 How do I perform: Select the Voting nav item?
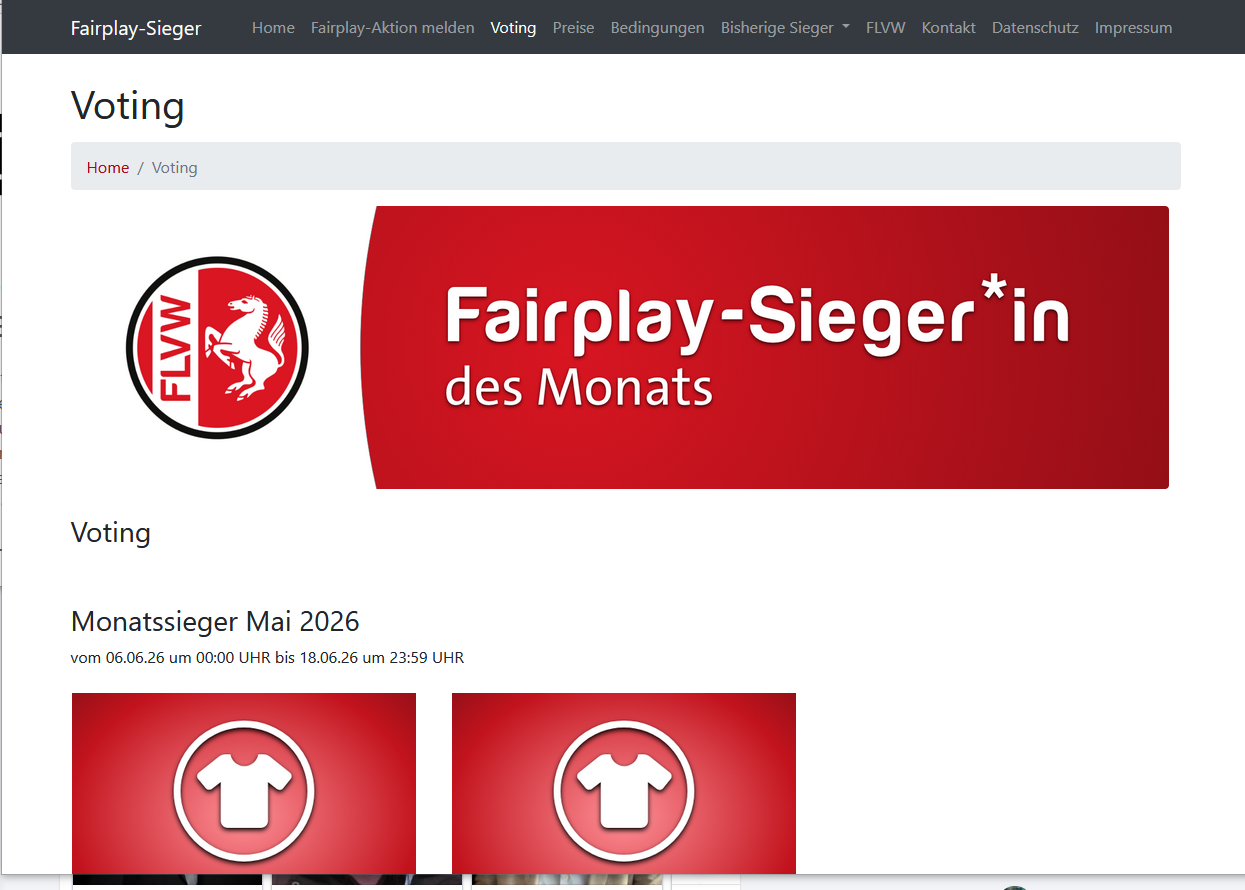tap(513, 28)
